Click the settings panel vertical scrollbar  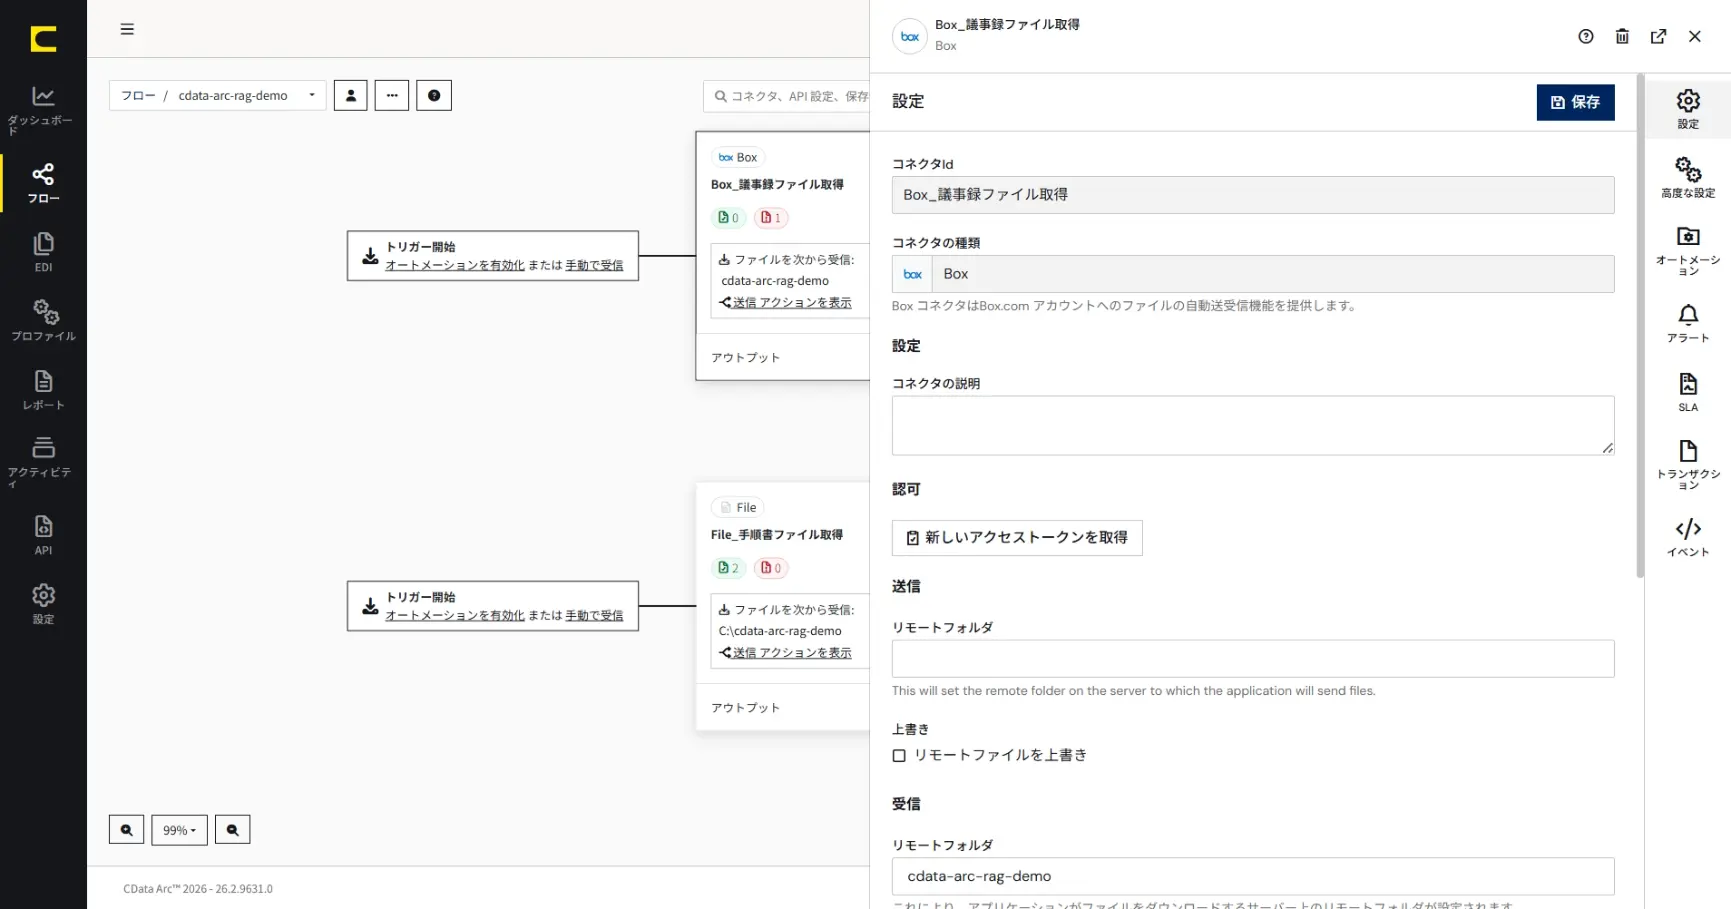coord(1640,325)
